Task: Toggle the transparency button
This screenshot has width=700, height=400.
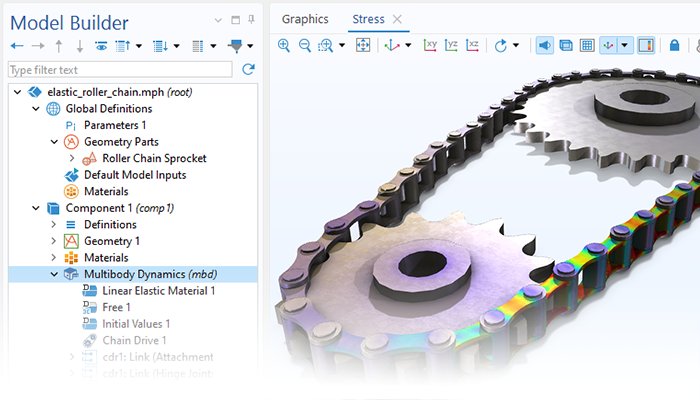Action: [x=566, y=45]
